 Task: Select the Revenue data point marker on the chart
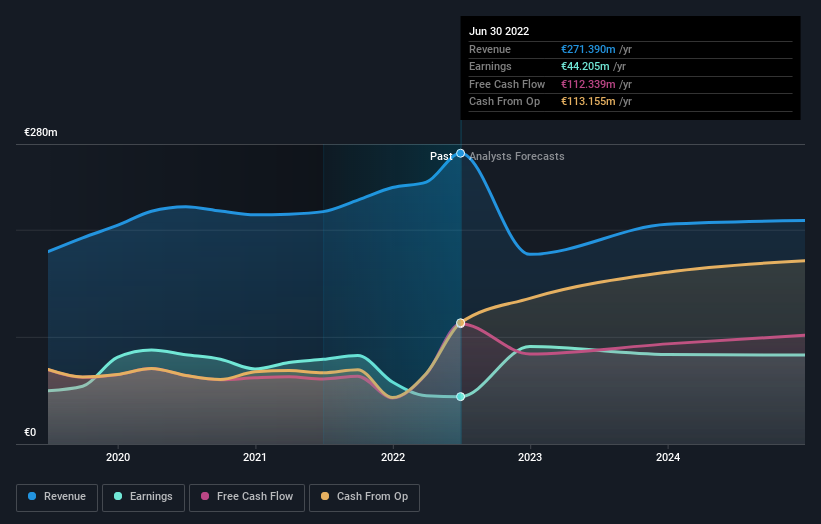pyautogui.click(x=460, y=153)
